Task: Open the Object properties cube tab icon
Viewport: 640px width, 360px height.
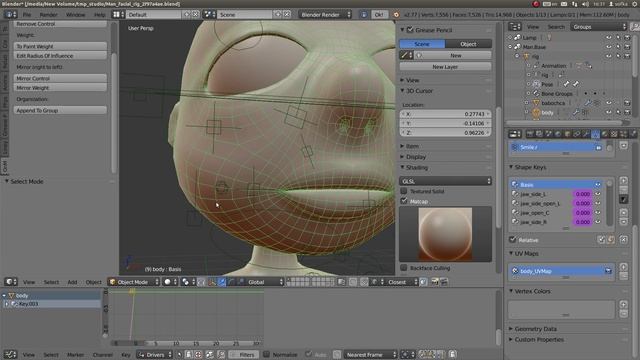Action: 567,133
